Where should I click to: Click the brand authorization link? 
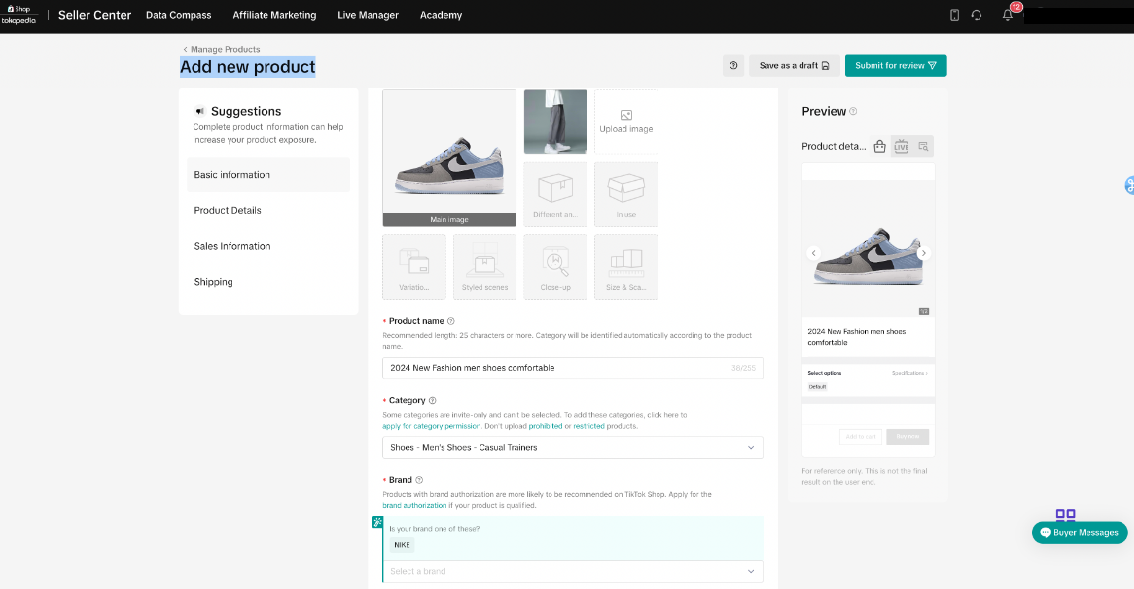pyautogui.click(x=414, y=505)
